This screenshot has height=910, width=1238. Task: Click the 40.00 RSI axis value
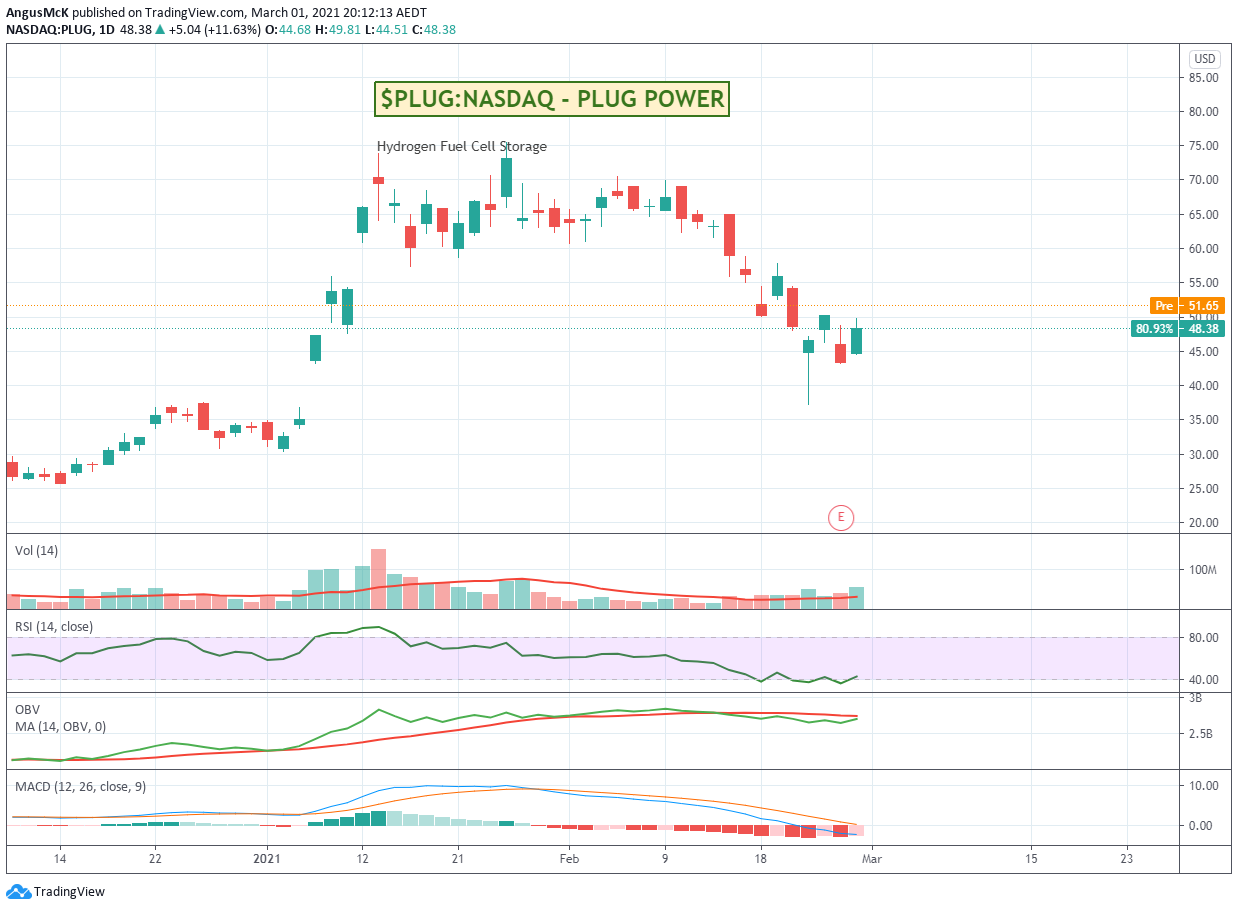1203,680
